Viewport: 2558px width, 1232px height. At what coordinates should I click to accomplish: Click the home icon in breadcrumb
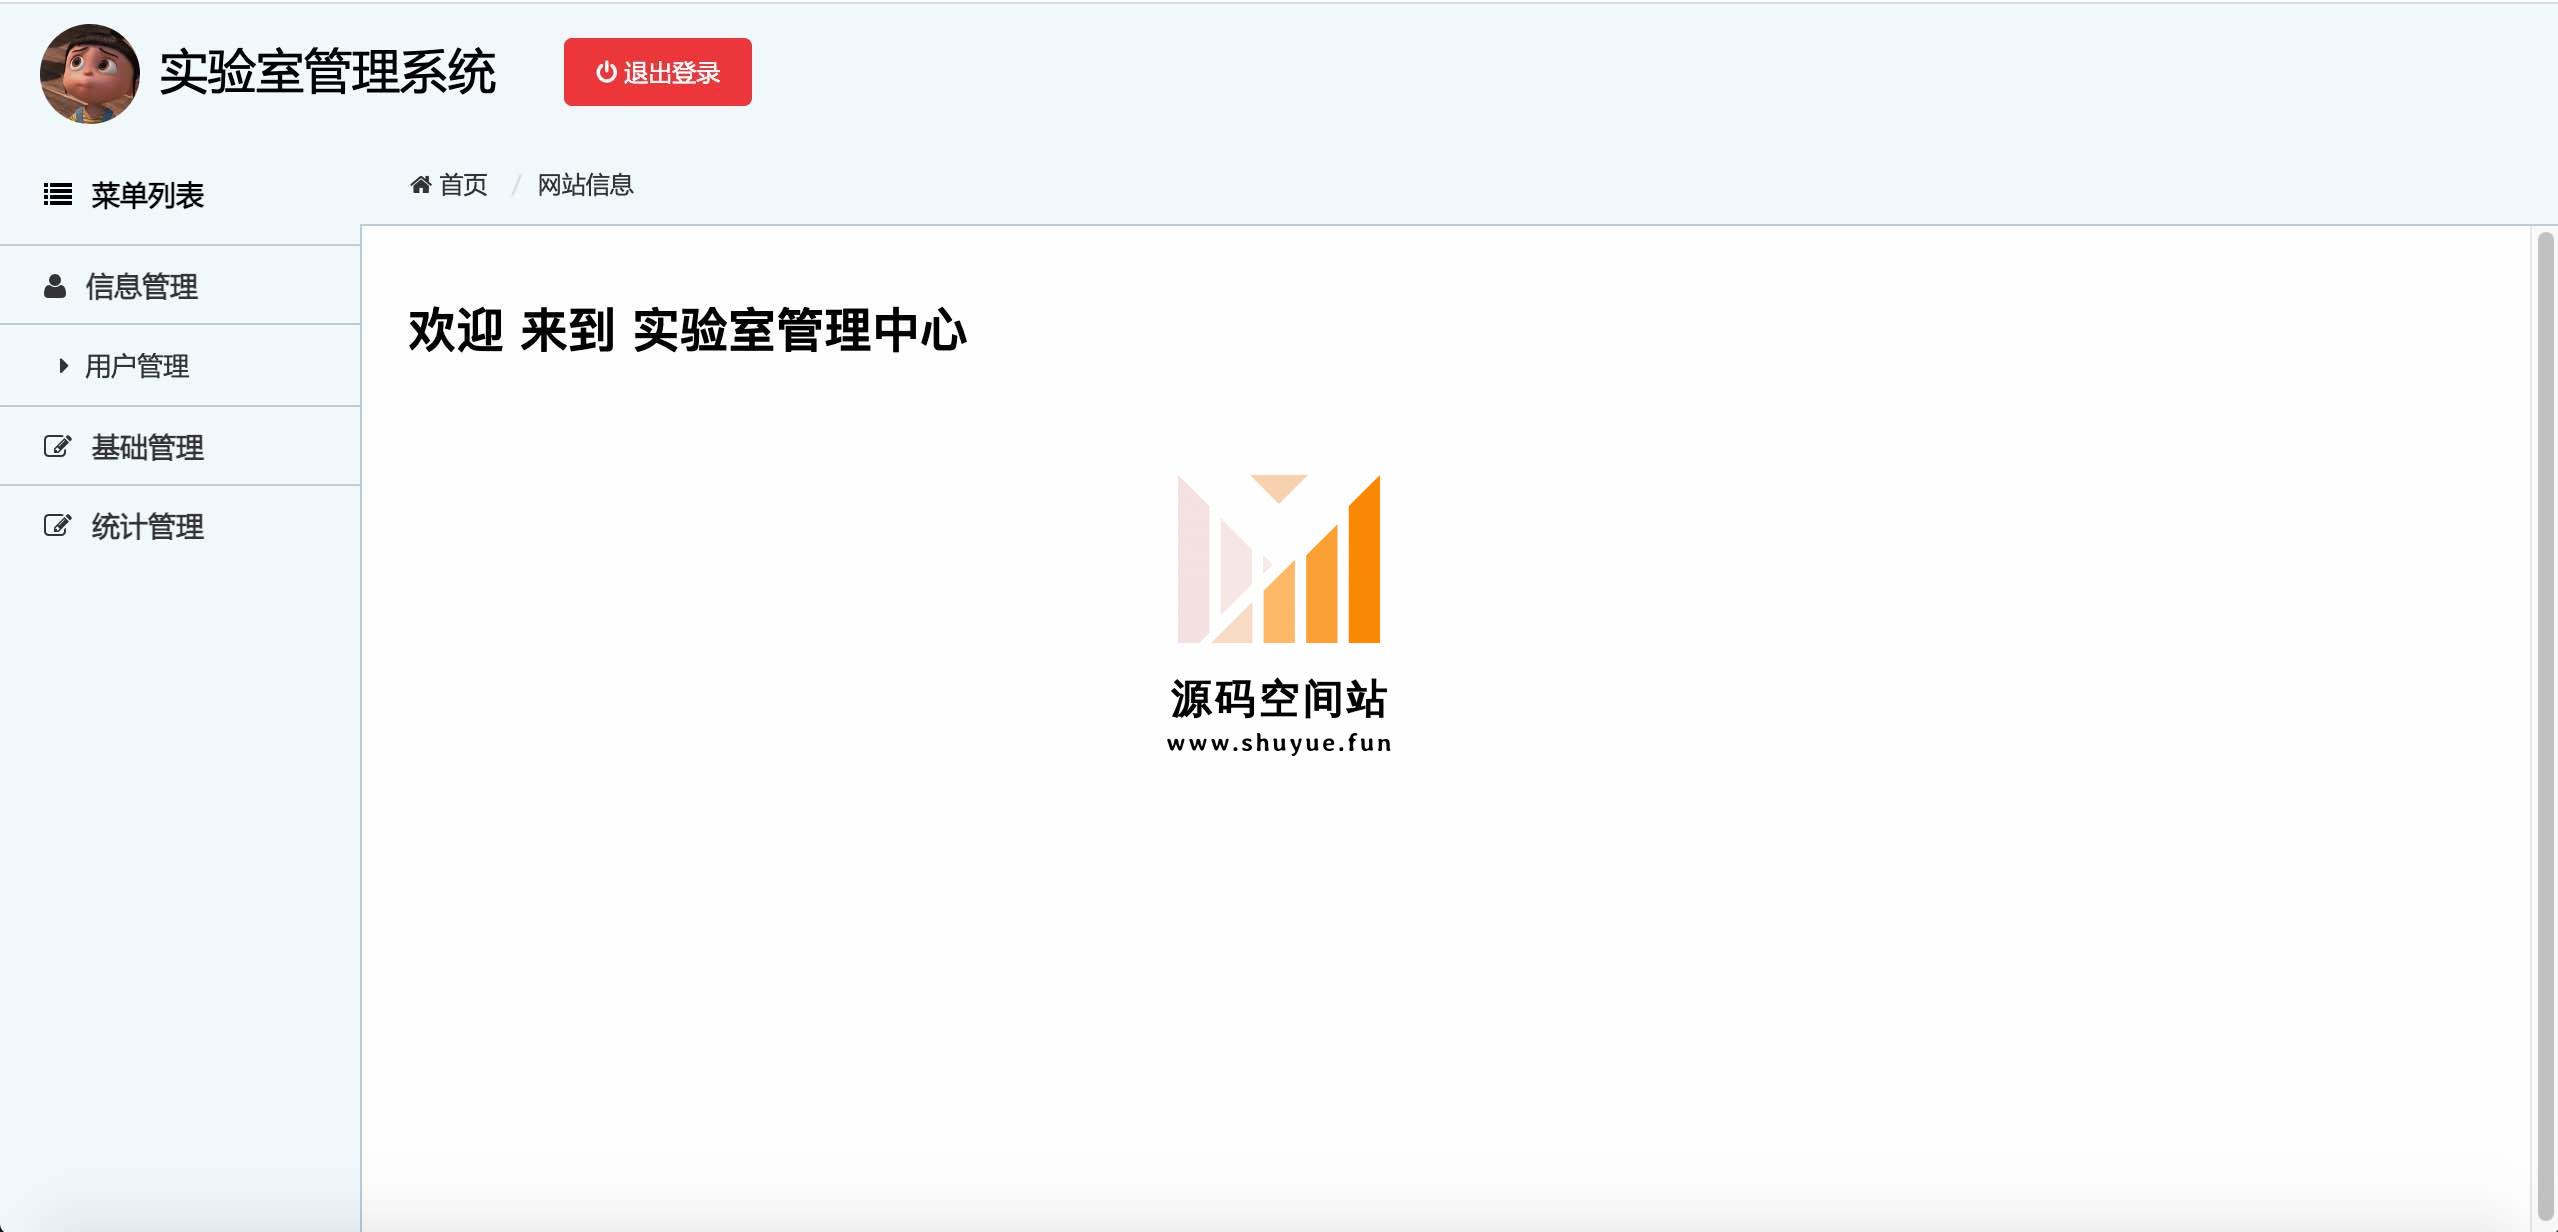421,184
